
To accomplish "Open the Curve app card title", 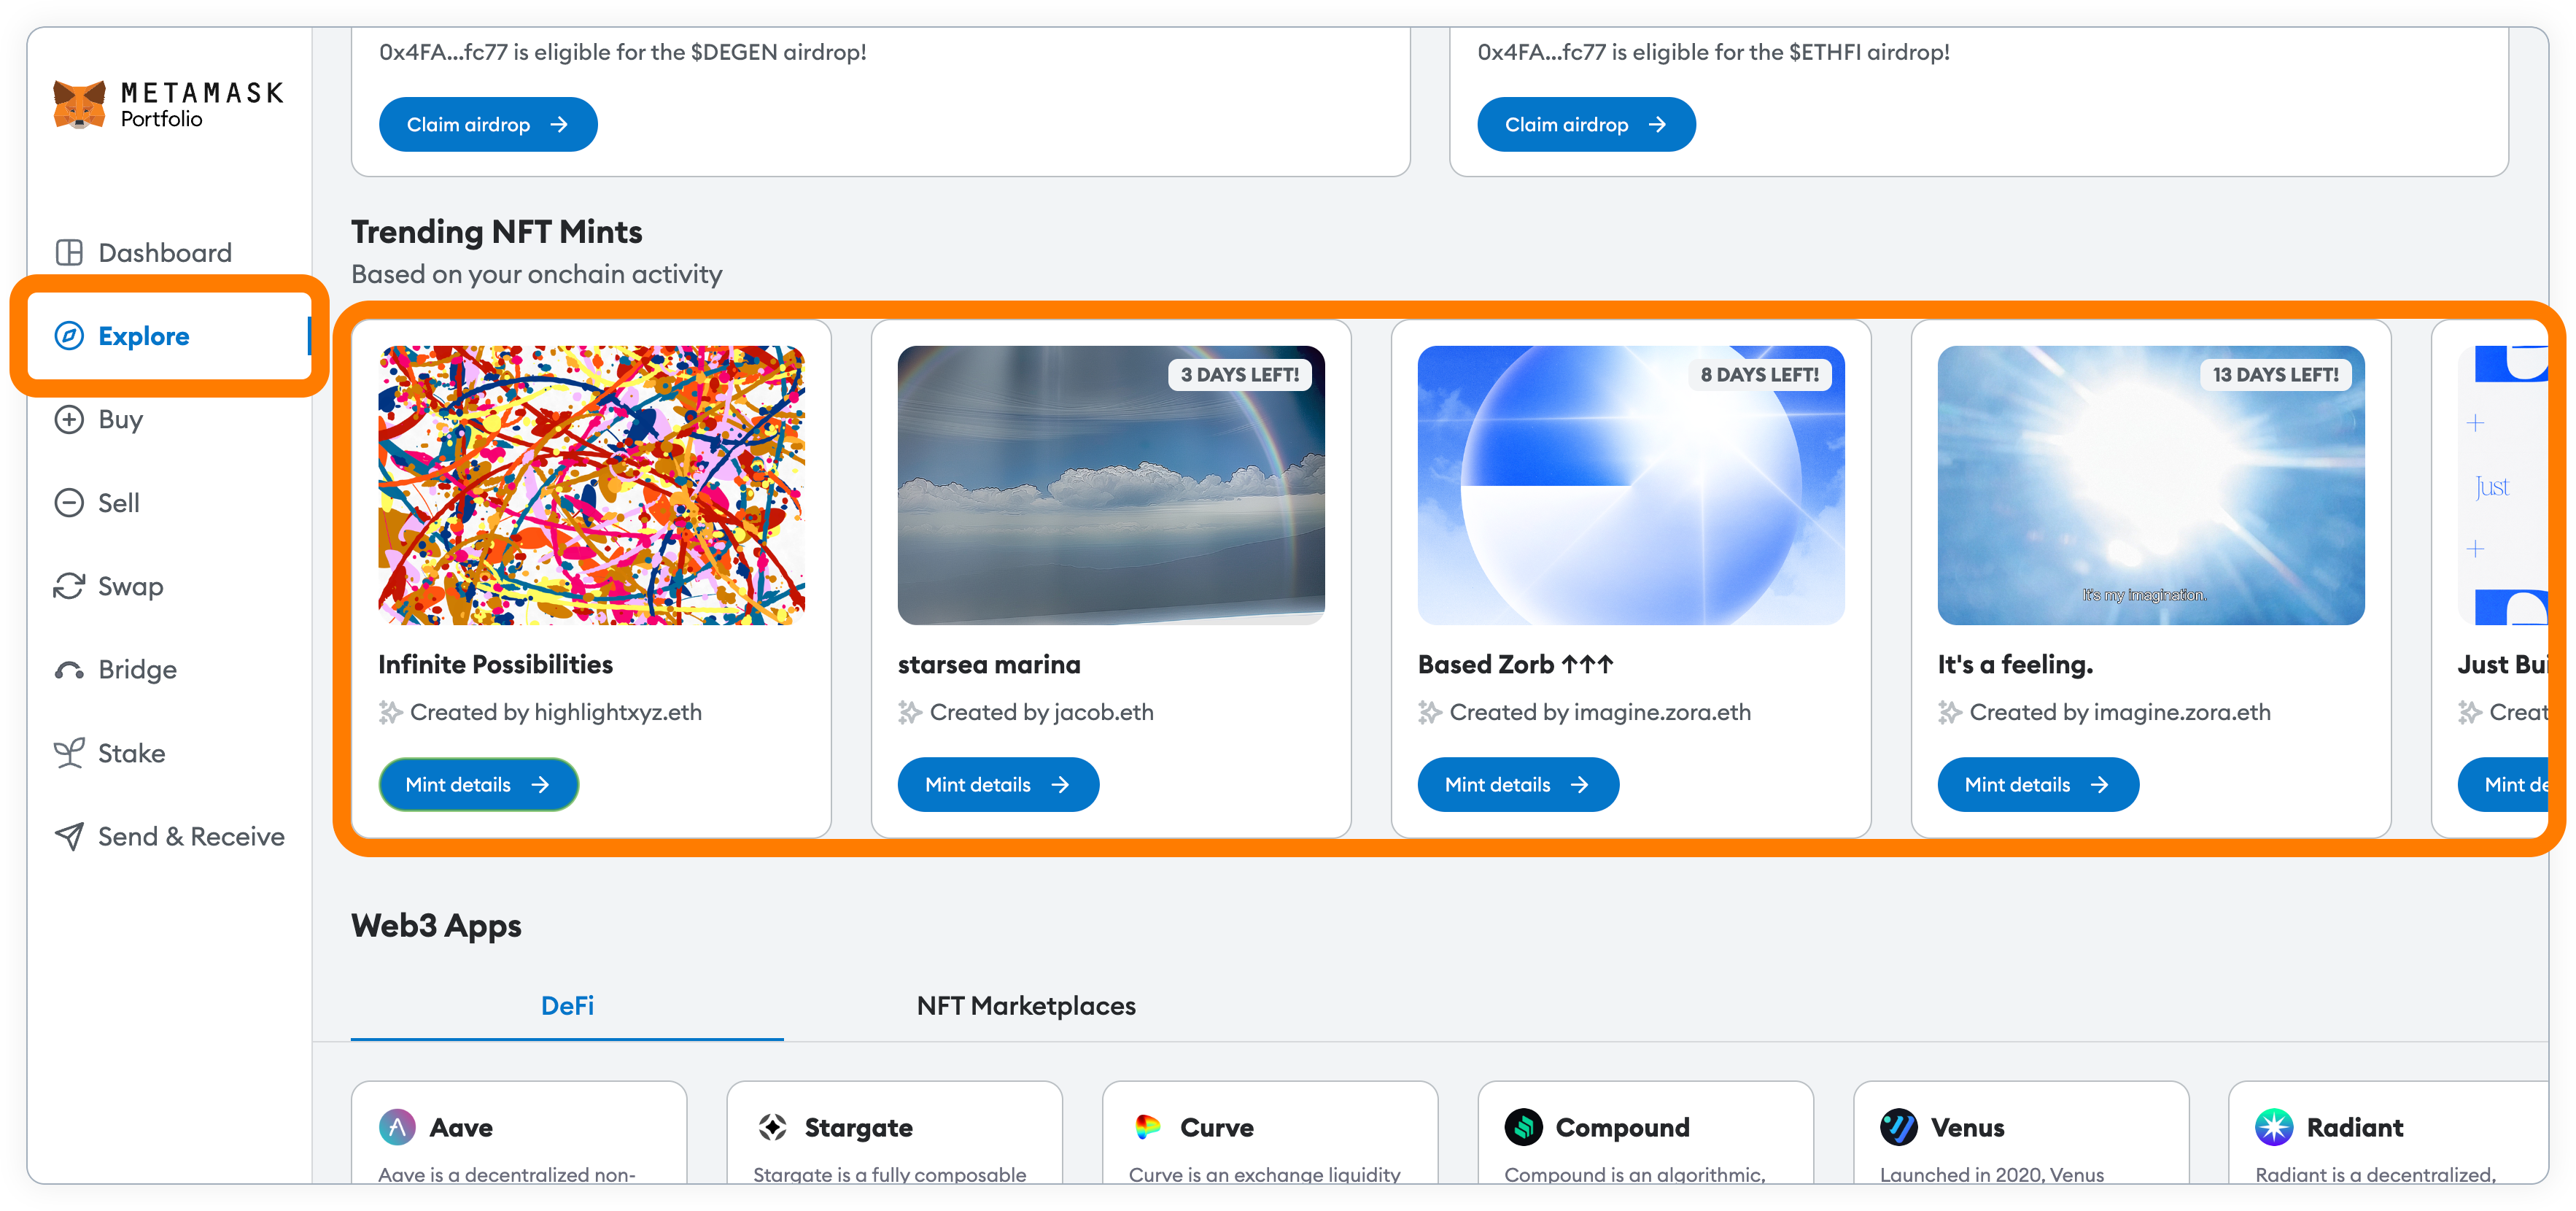I will tap(1217, 1127).
